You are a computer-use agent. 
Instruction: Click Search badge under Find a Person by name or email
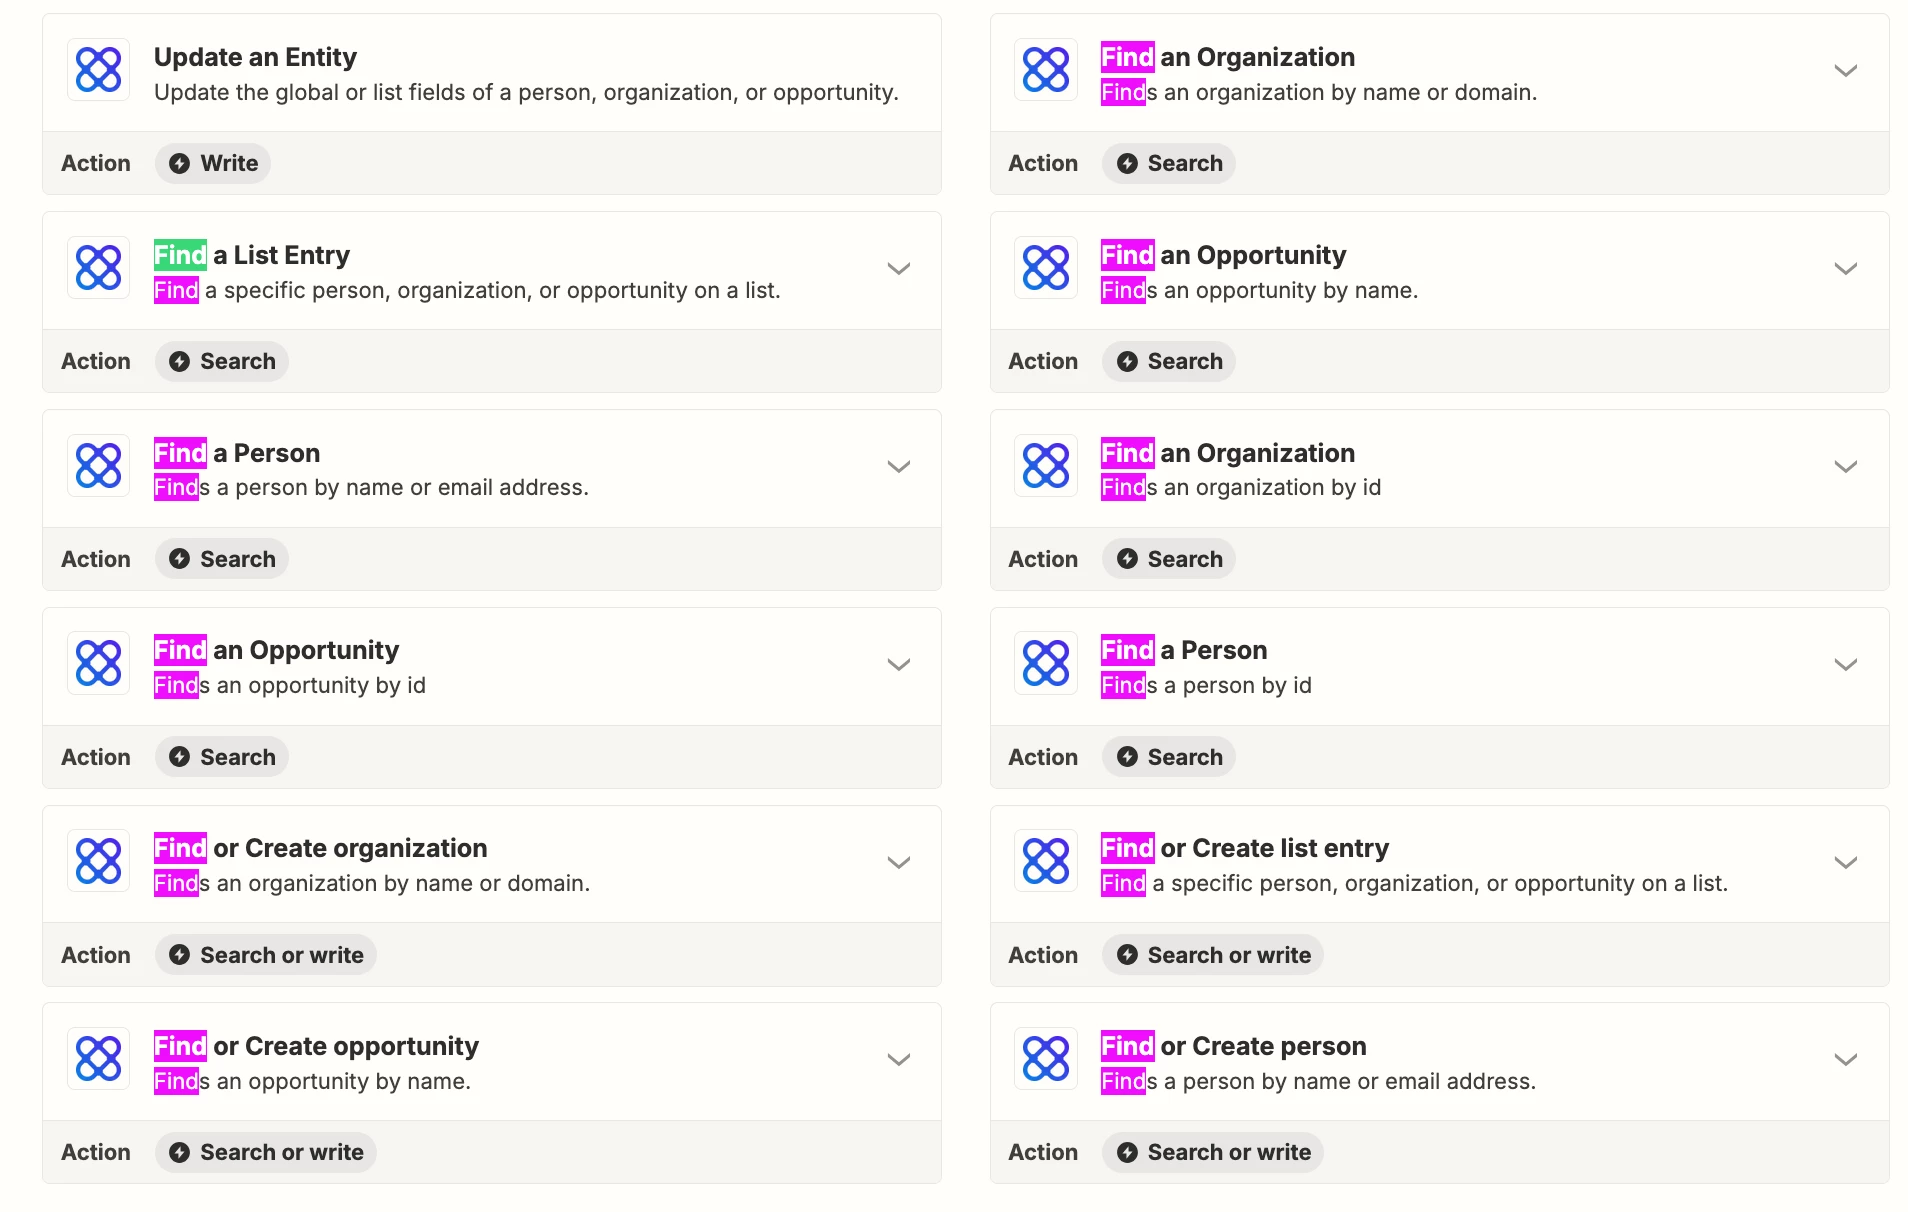tap(222, 559)
